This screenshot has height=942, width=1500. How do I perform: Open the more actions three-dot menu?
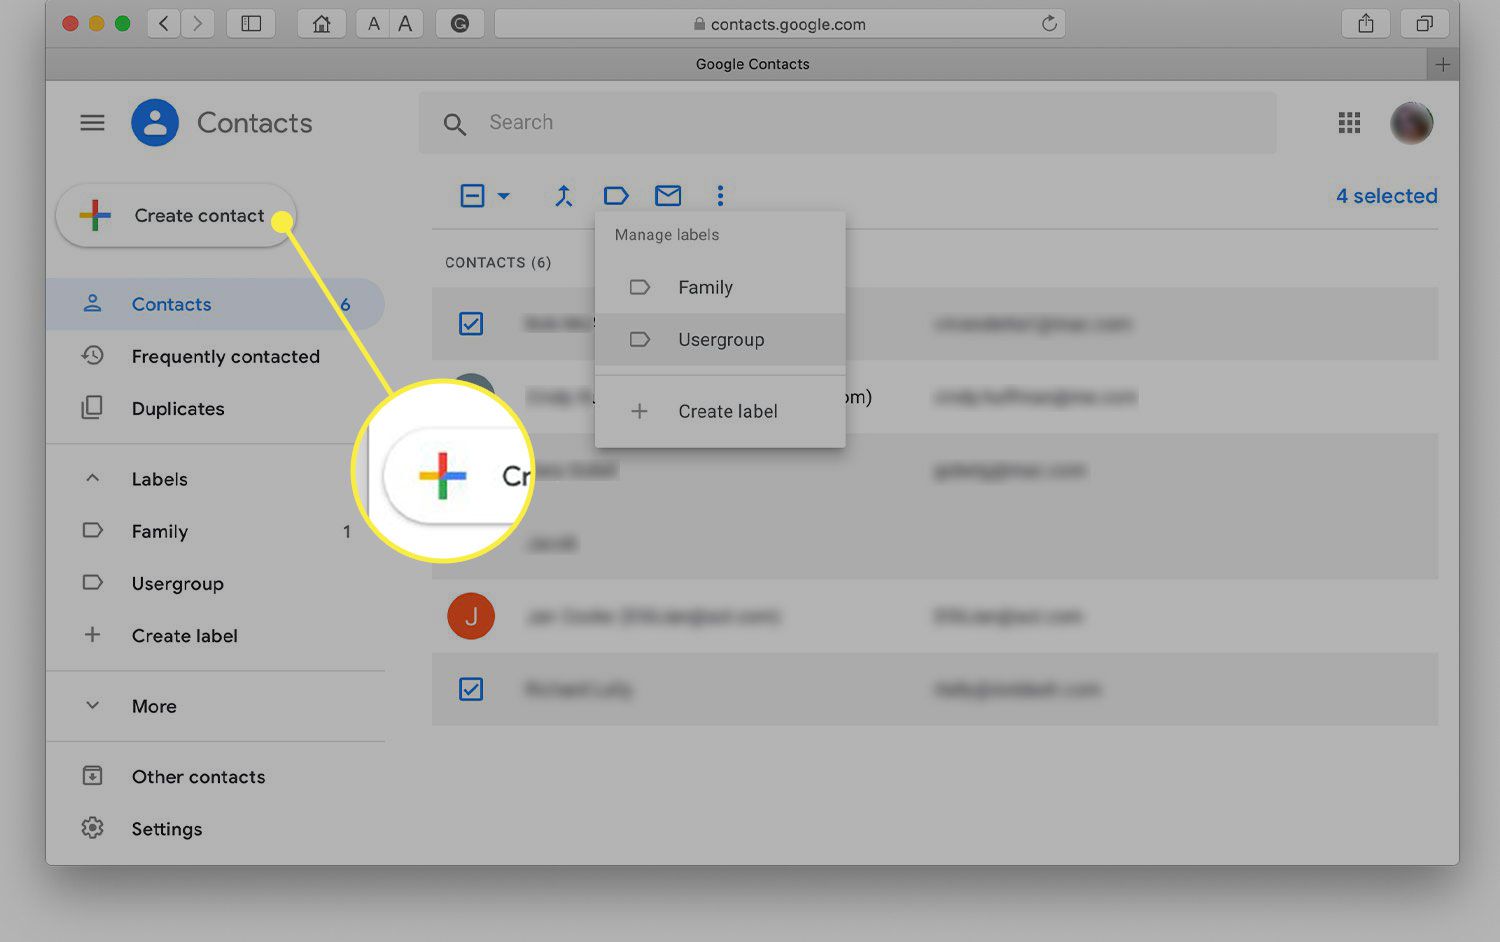click(x=720, y=196)
